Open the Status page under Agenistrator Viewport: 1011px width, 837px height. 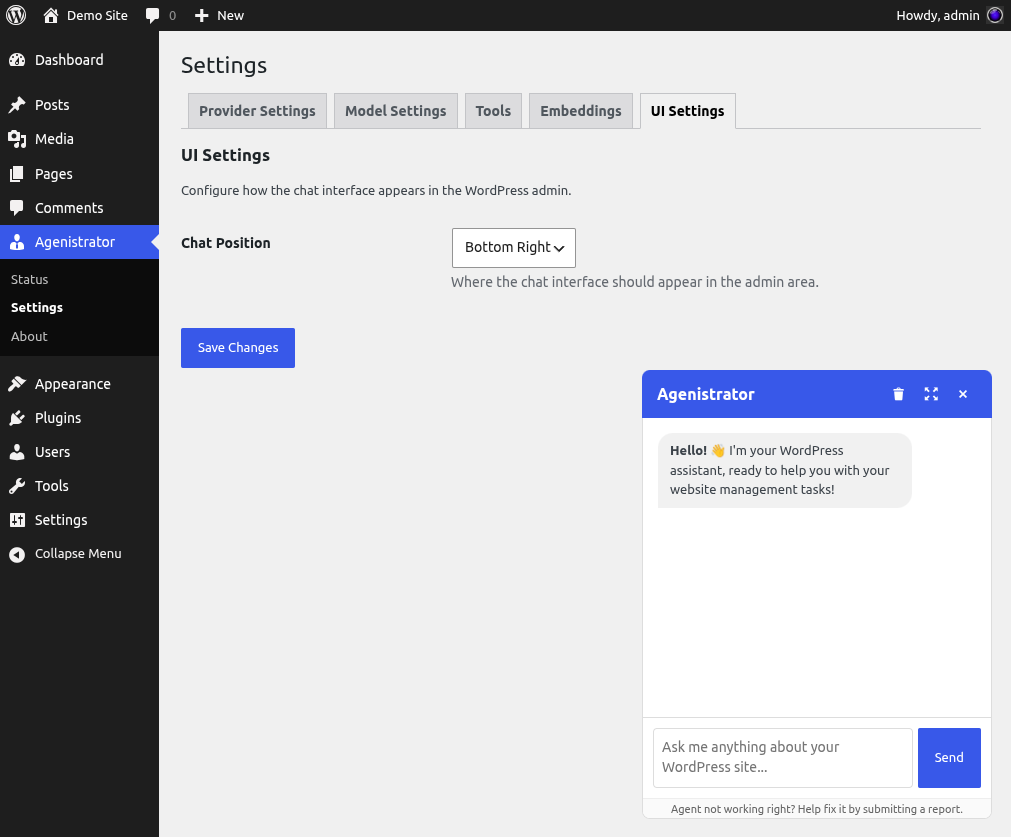[x=28, y=279]
